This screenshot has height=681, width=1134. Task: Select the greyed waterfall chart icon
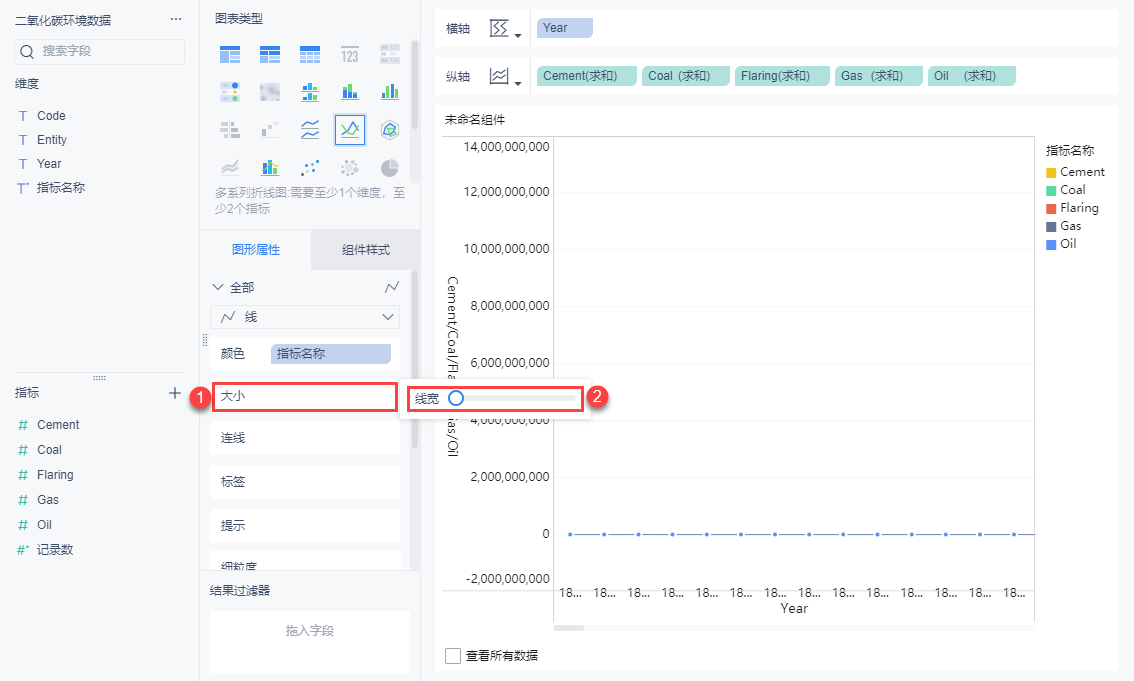tap(270, 130)
